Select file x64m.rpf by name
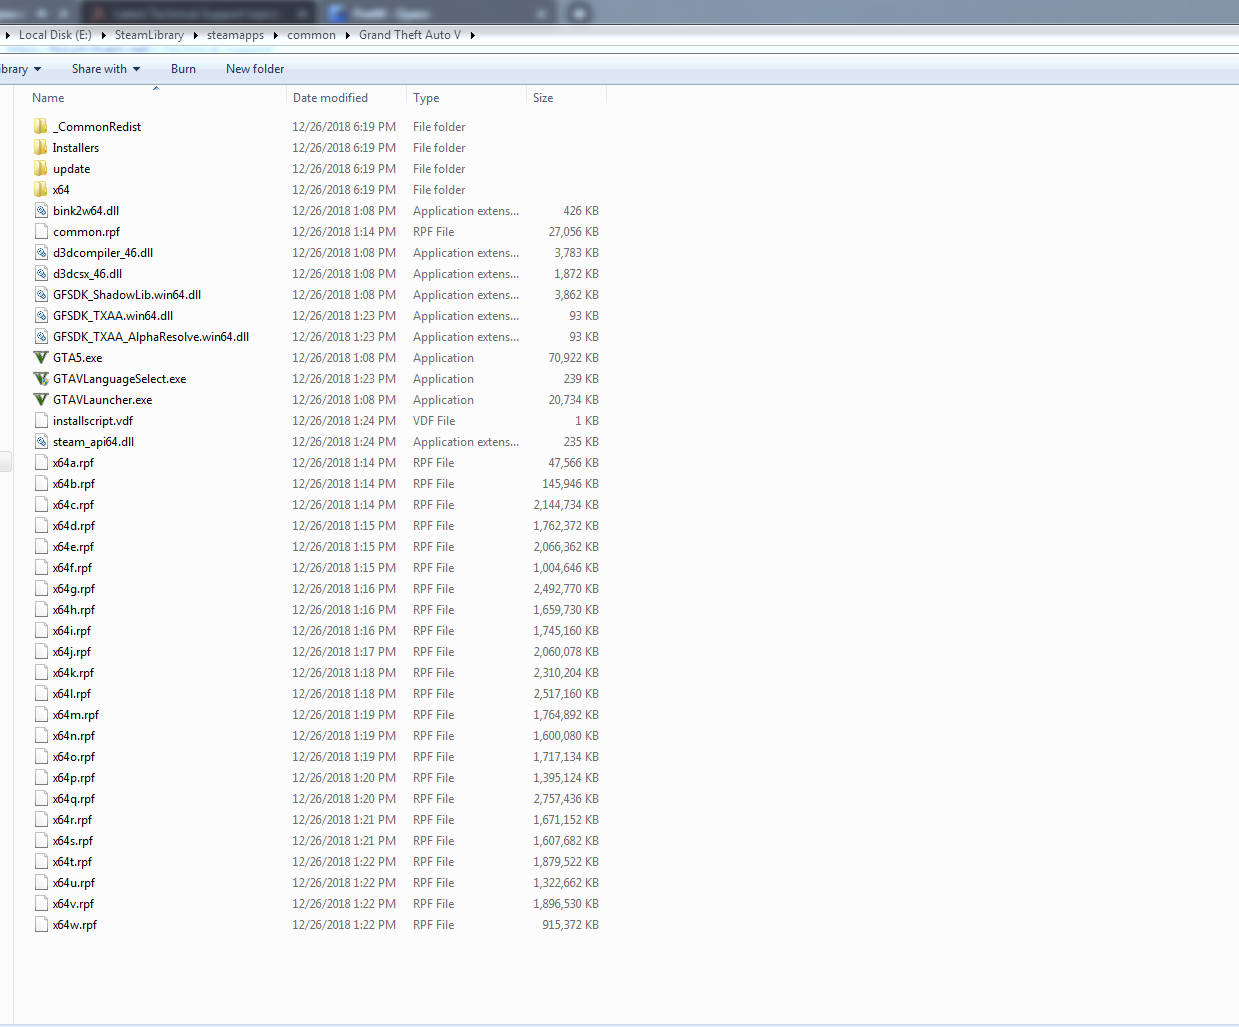 point(76,715)
